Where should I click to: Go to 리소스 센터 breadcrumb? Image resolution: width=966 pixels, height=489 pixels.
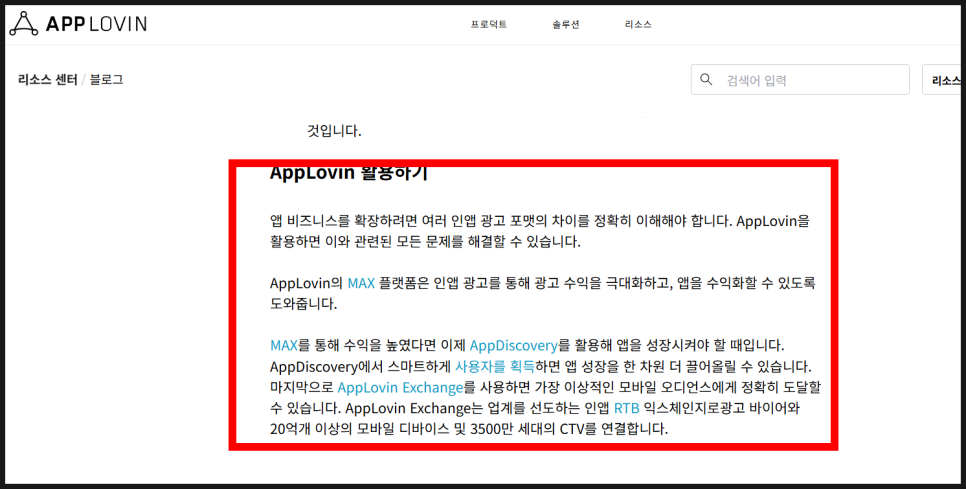47,79
